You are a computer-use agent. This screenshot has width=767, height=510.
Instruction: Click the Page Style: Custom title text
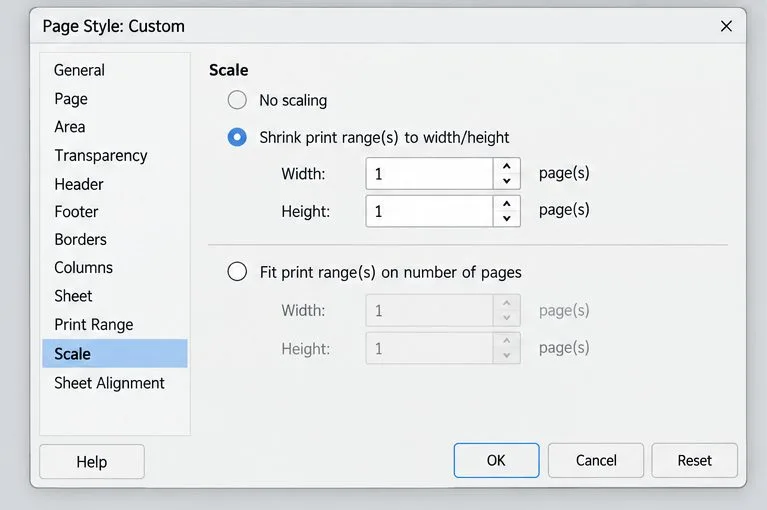pos(113,26)
